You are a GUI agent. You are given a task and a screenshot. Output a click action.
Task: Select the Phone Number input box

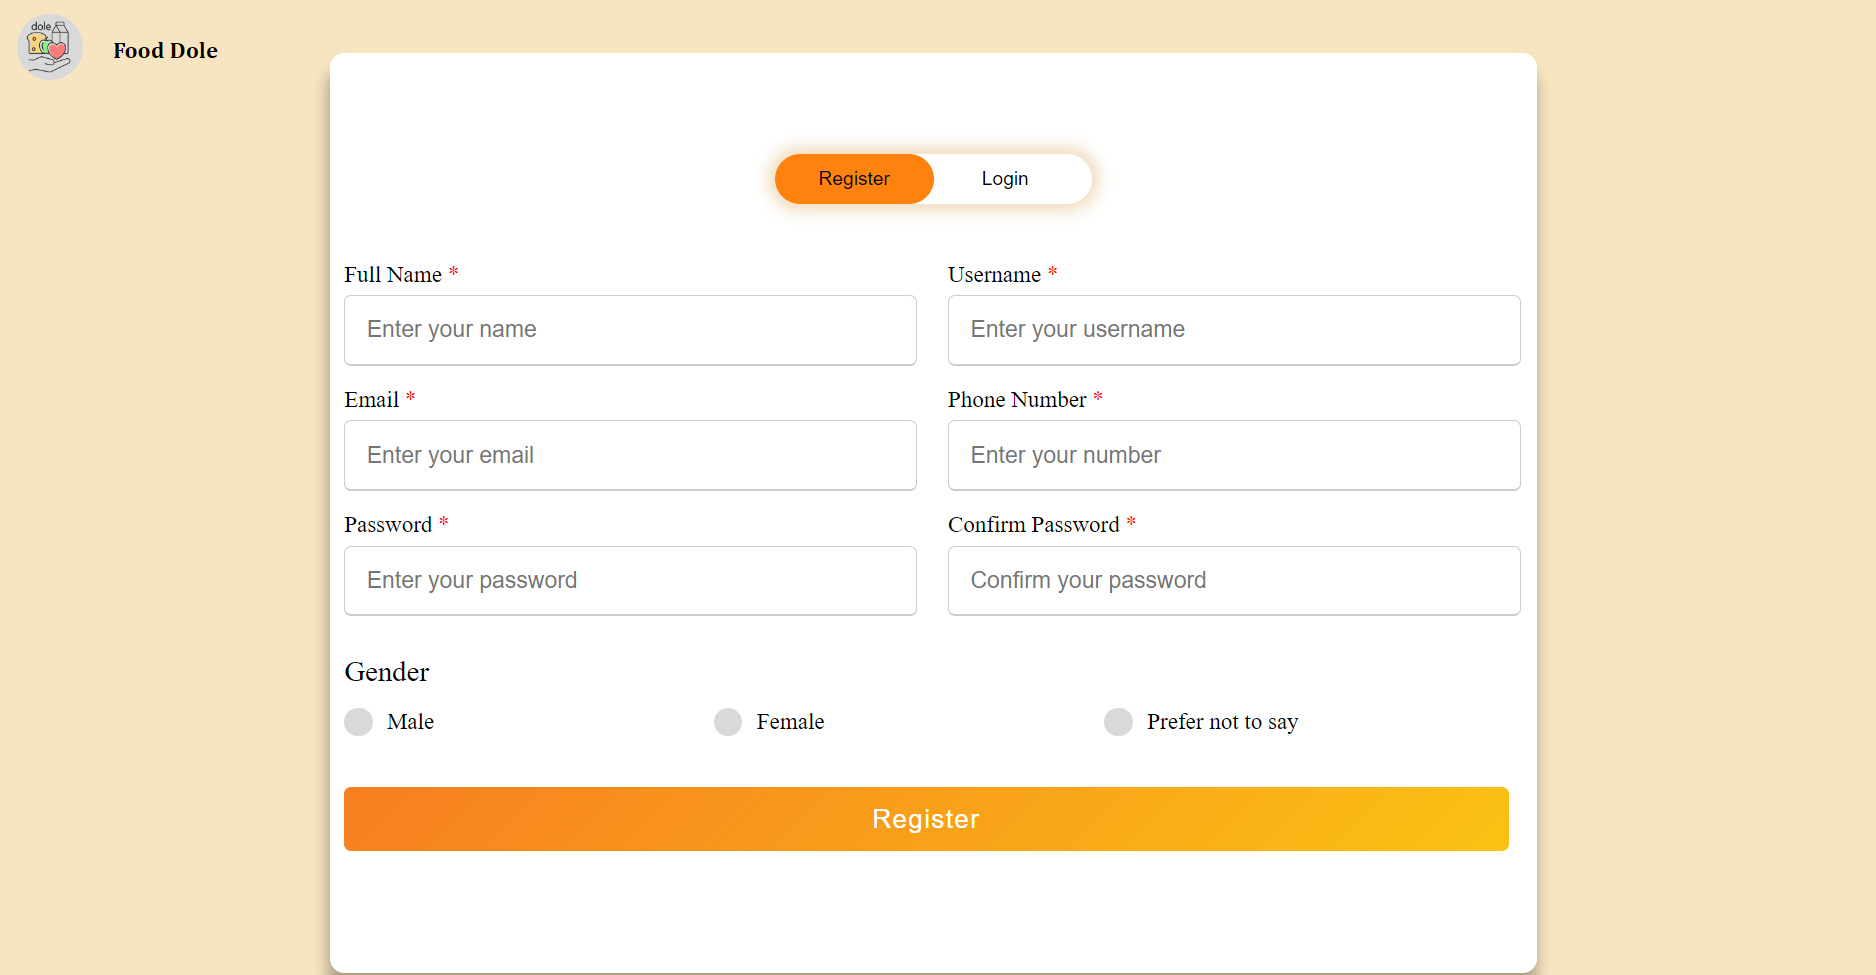tap(1234, 455)
